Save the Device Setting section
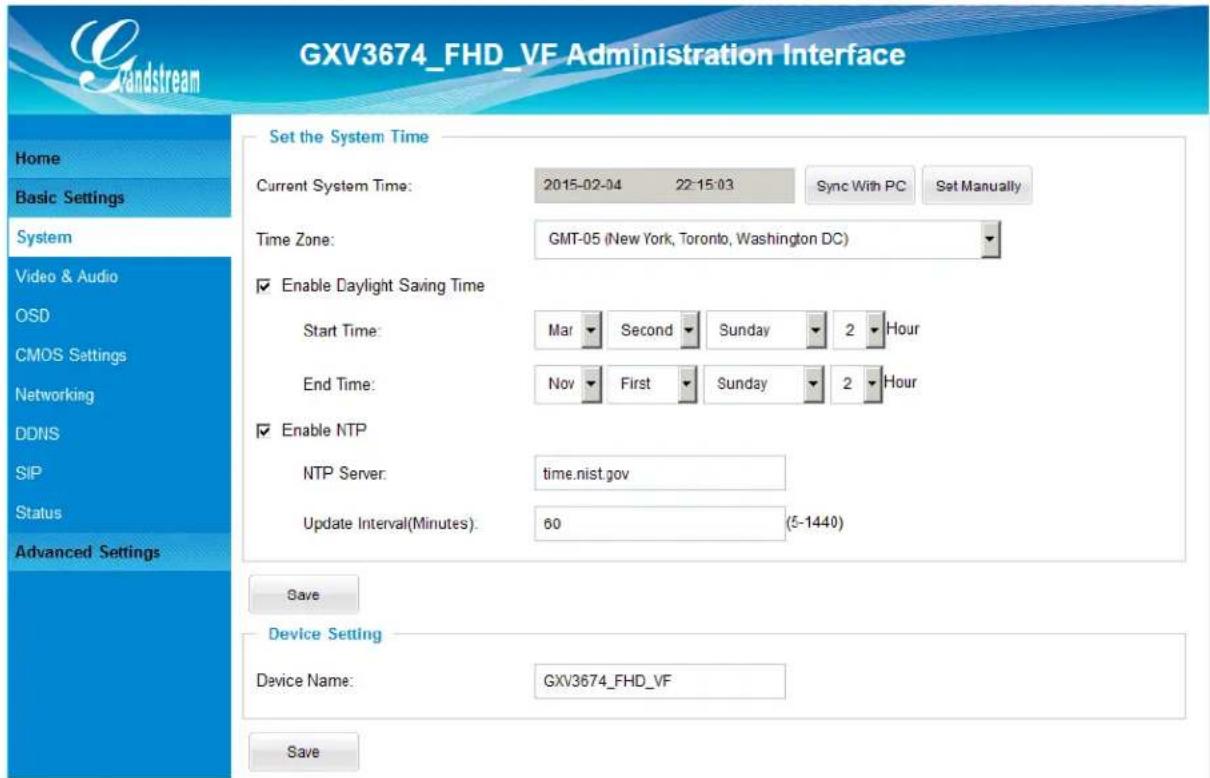Screen dimensions: 1210x778 pos(303,754)
